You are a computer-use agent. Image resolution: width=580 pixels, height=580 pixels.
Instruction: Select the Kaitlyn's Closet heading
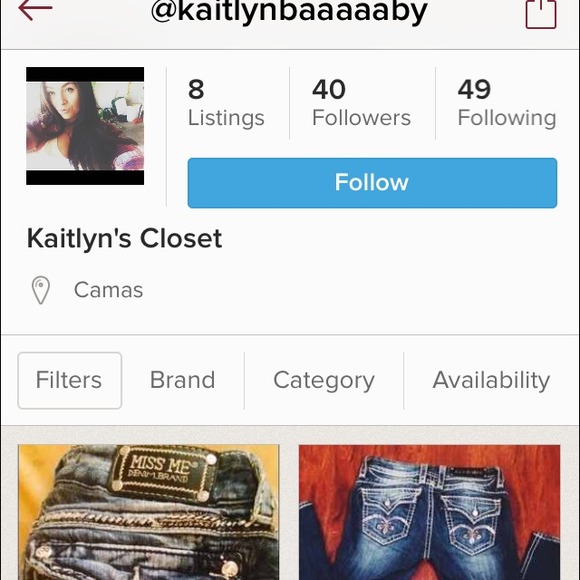point(124,239)
